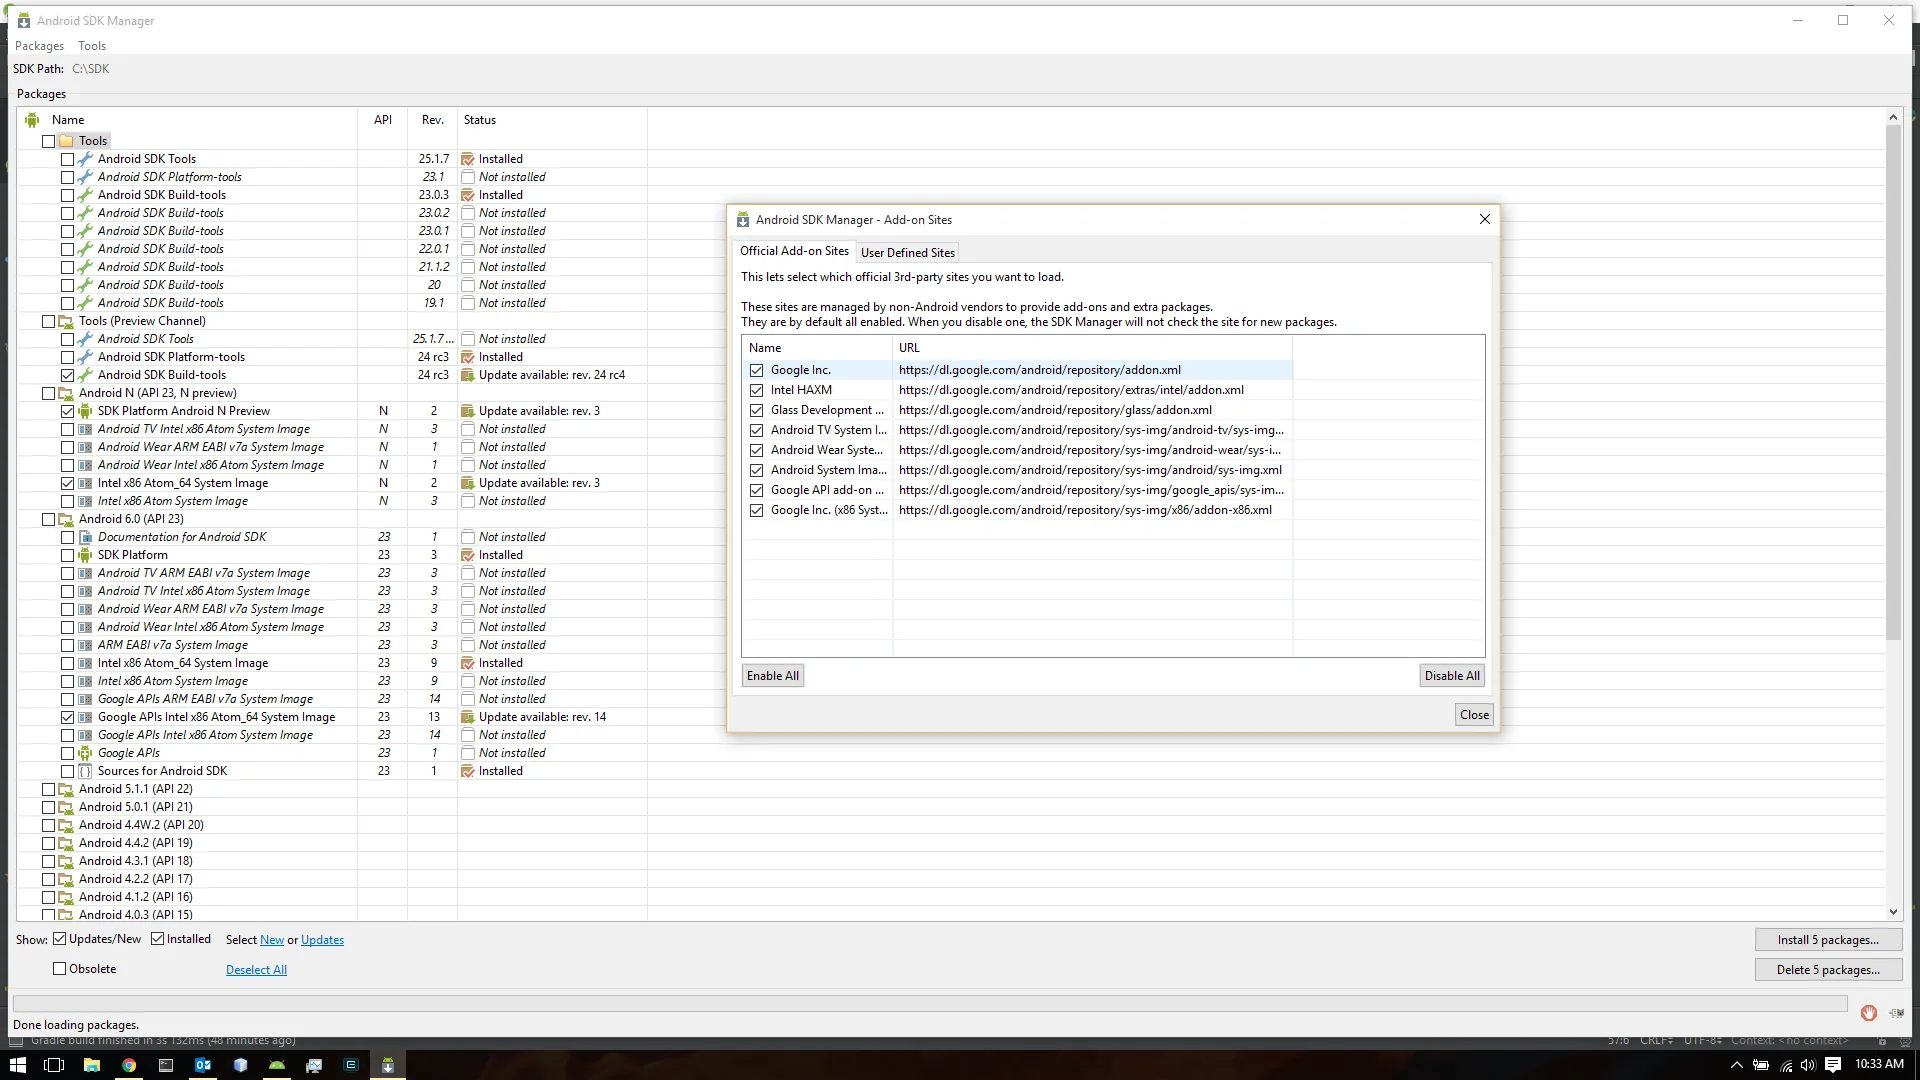The width and height of the screenshot is (1920, 1080).
Task: Open Chrome from the Windows taskbar
Action: point(129,1065)
